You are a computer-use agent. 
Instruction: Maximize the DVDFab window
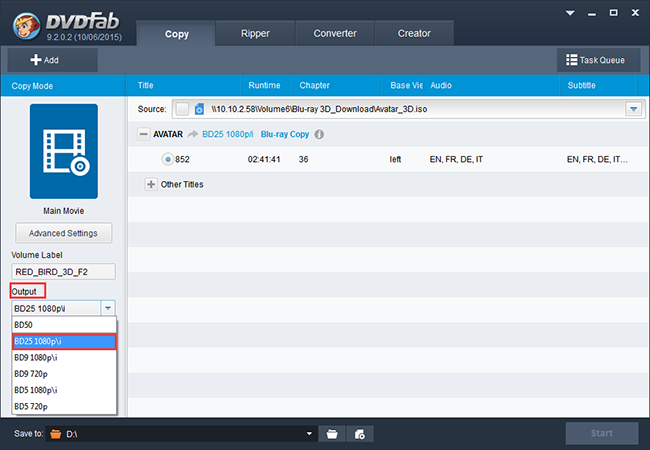pyautogui.click(x=614, y=13)
